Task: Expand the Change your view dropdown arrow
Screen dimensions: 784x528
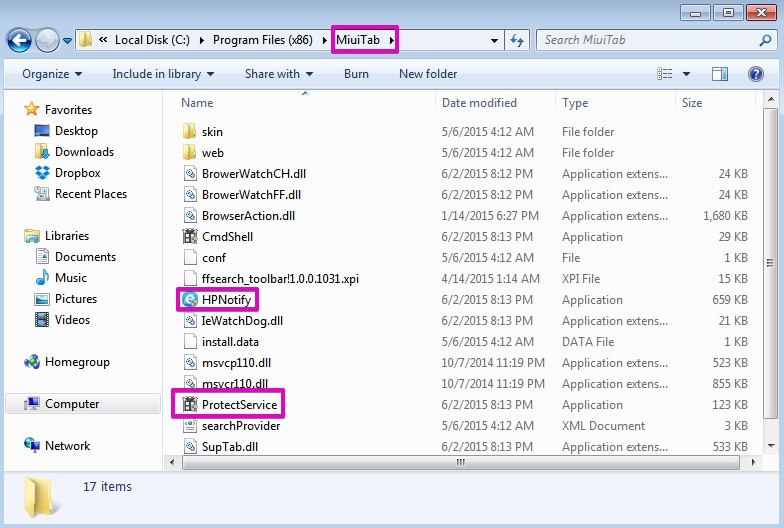Action: click(686, 74)
